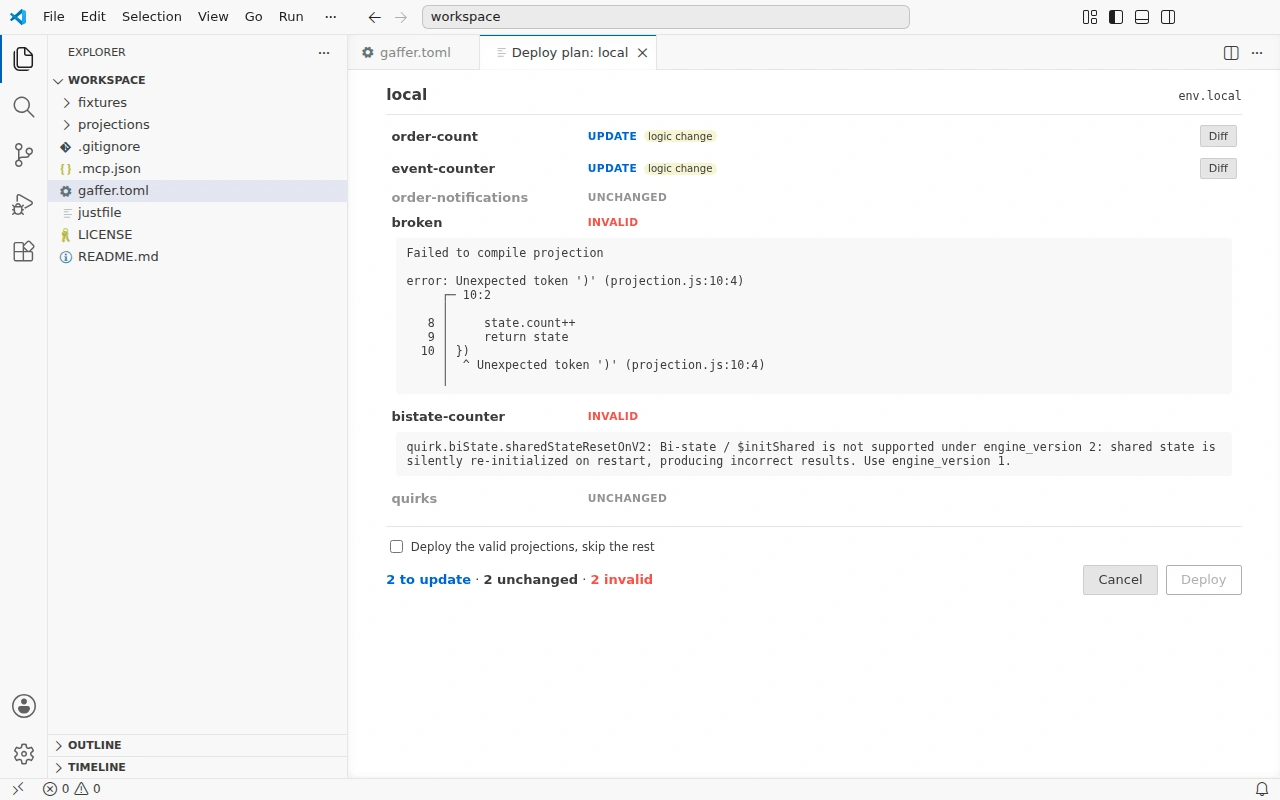
Task: Open the View menu
Action: pyautogui.click(x=214, y=17)
